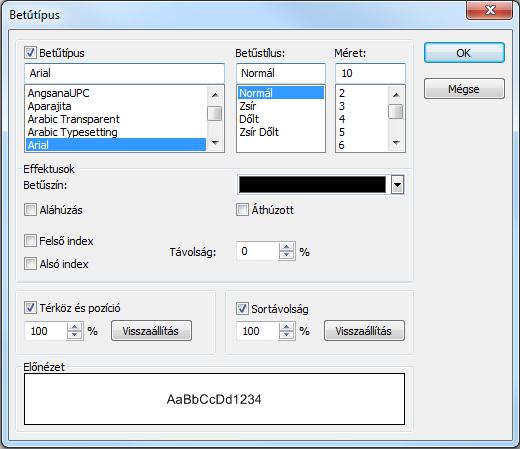Image resolution: width=520 pixels, height=449 pixels.
Task: Click the font list scrollbar thumb
Action: coord(215,113)
